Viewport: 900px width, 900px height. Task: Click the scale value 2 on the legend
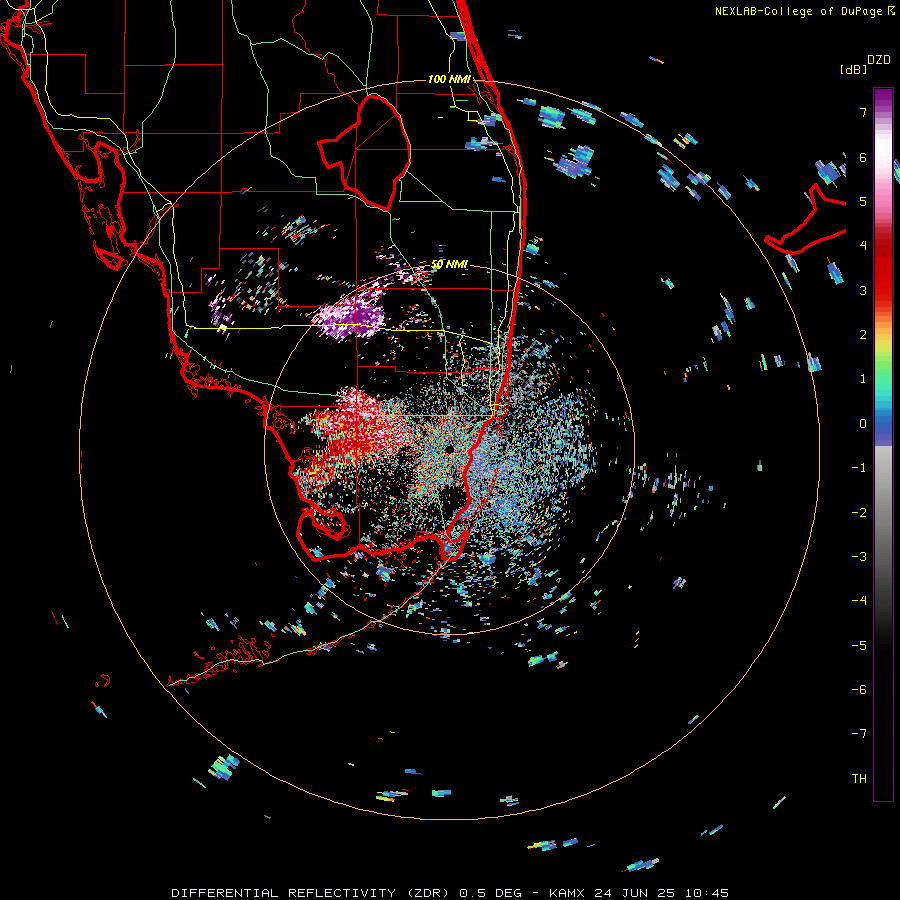tap(863, 334)
